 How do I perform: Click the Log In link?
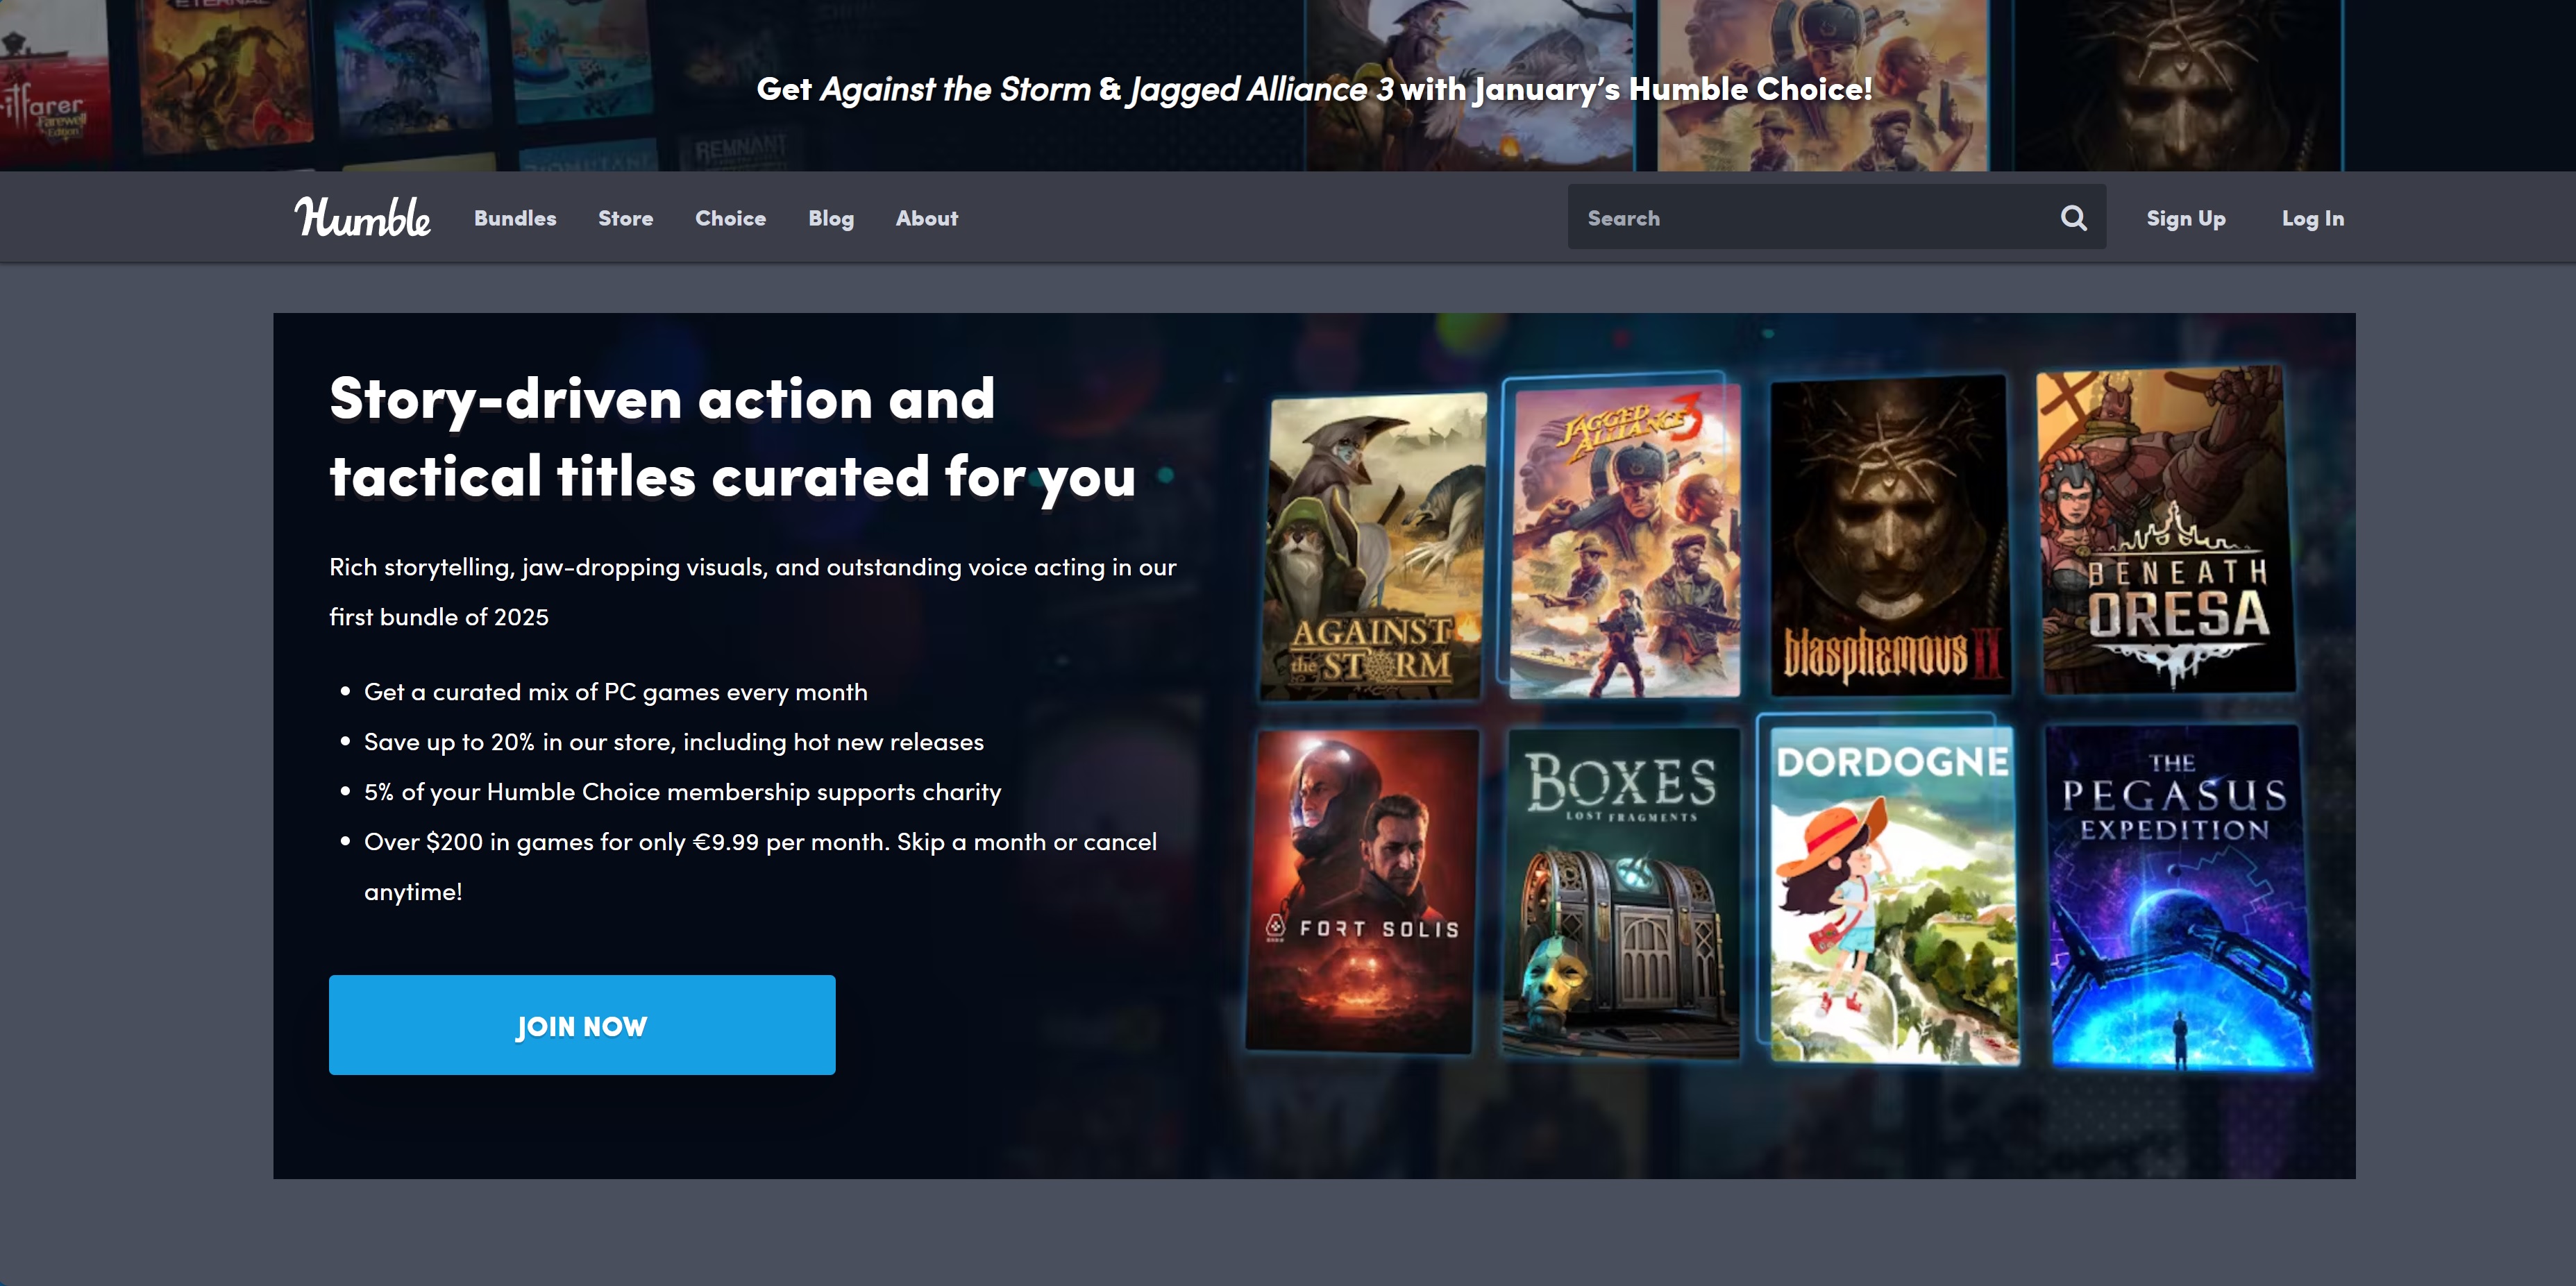2312,218
